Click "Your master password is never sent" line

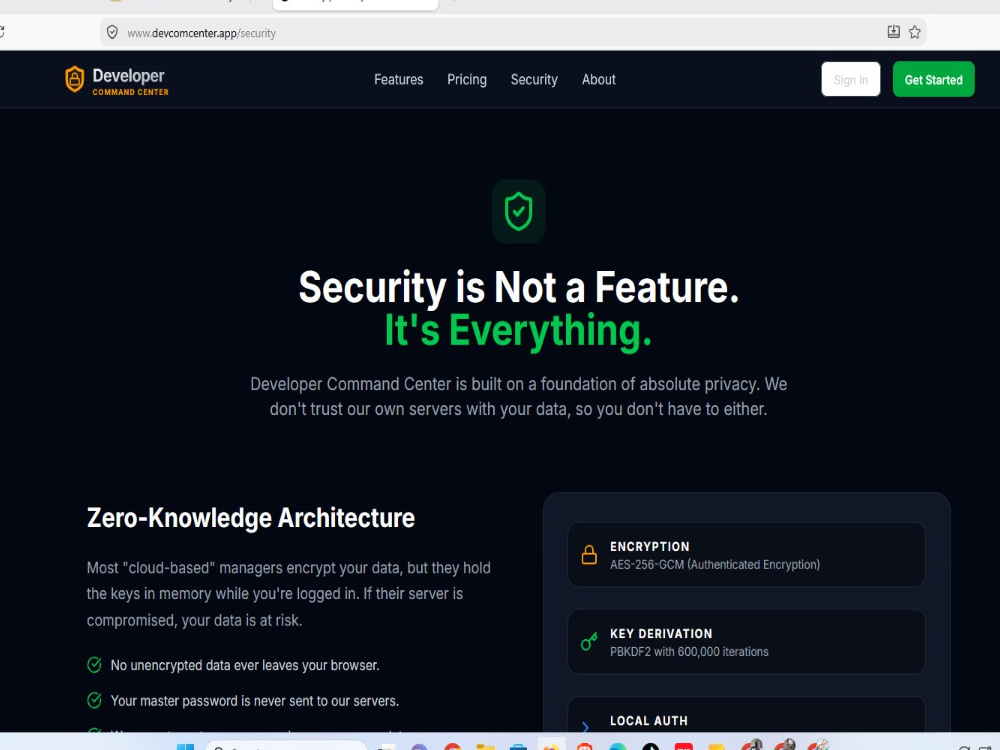(x=254, y=701)
